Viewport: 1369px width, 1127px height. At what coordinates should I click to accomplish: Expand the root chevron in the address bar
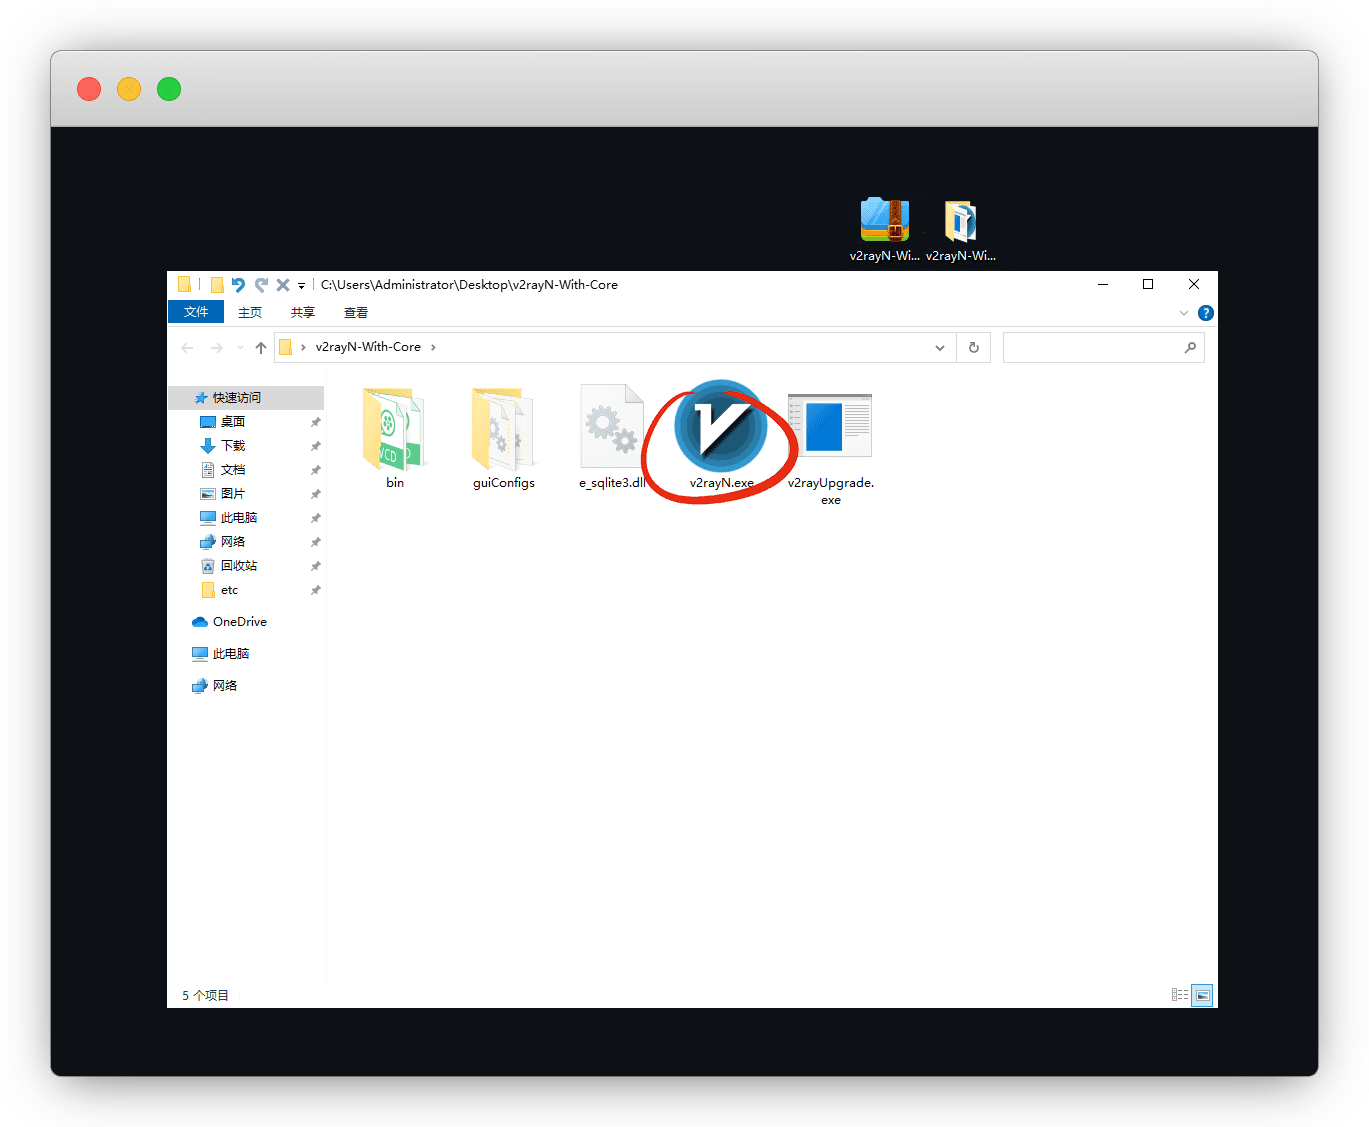click(x=303, y=347)
